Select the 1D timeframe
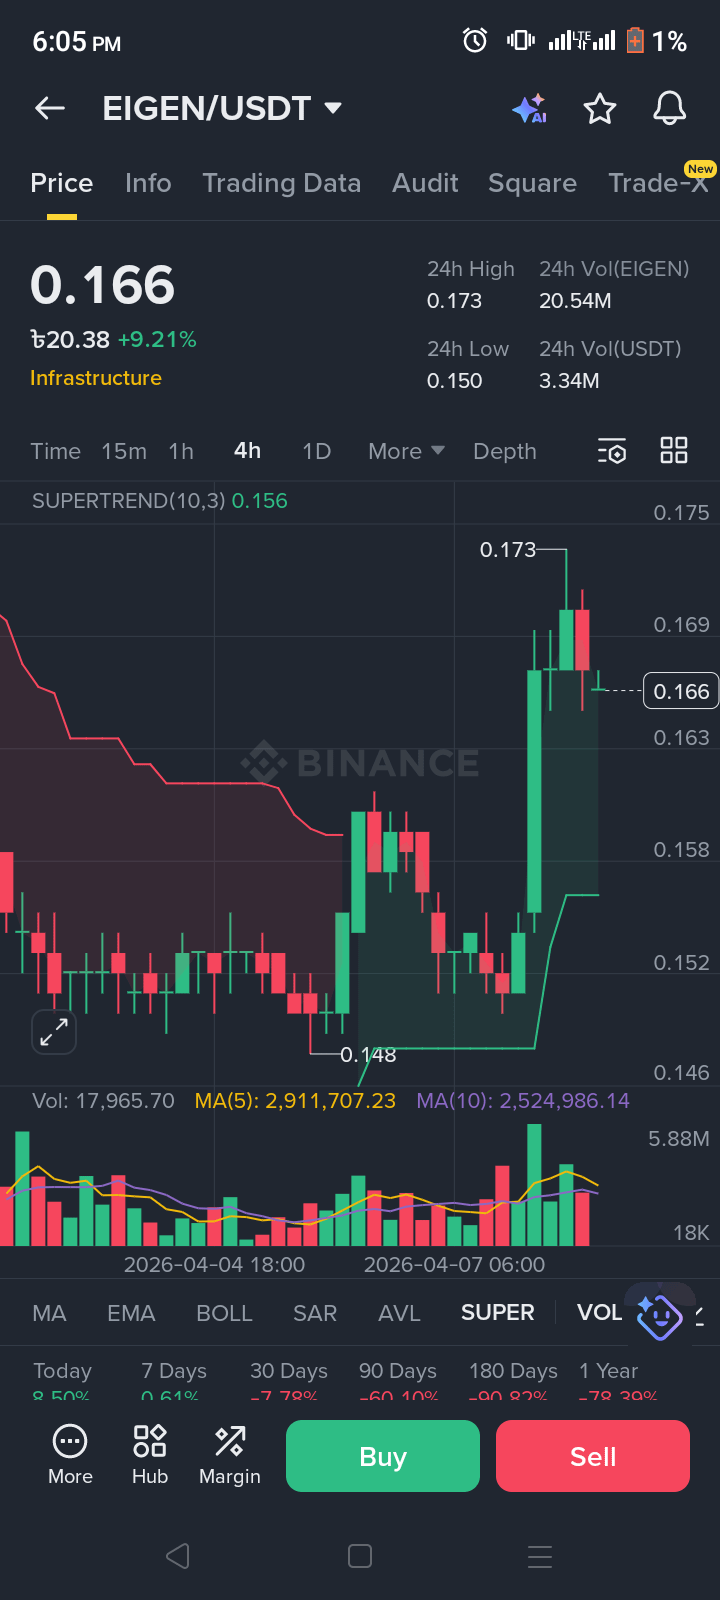Image resolution: width=720 pixels, height=1600 pixels. pos(317,451)
